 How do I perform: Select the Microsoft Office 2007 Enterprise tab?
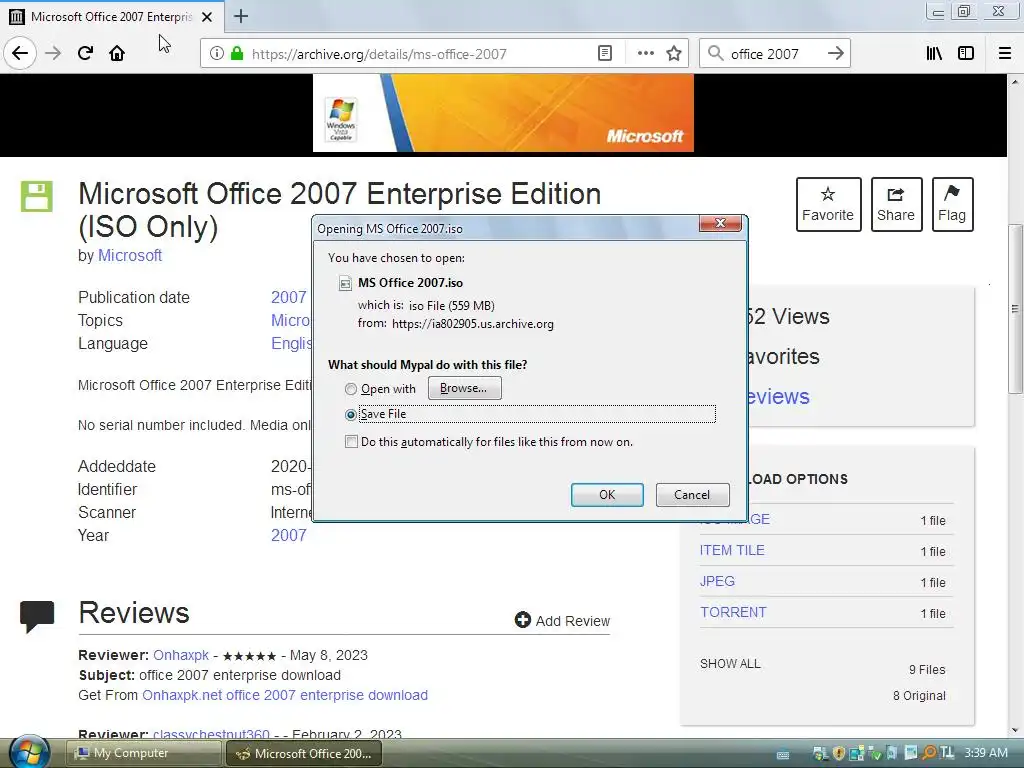pos(112,16)
